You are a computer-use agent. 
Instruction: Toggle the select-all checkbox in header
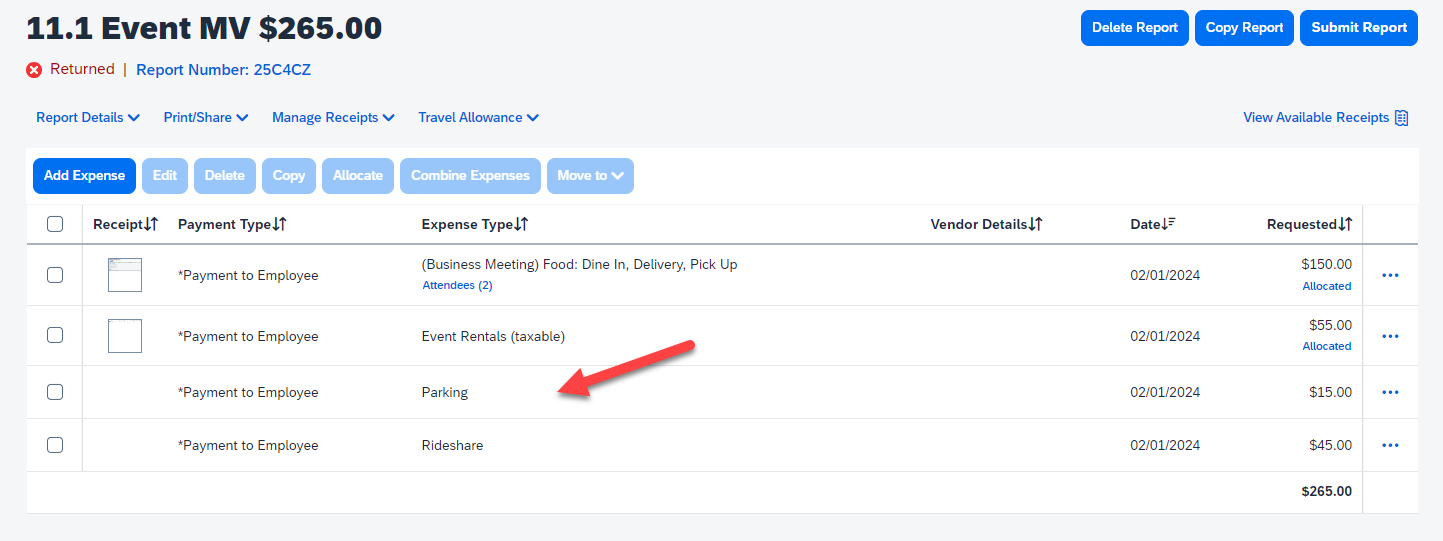(x=55, y=224)
